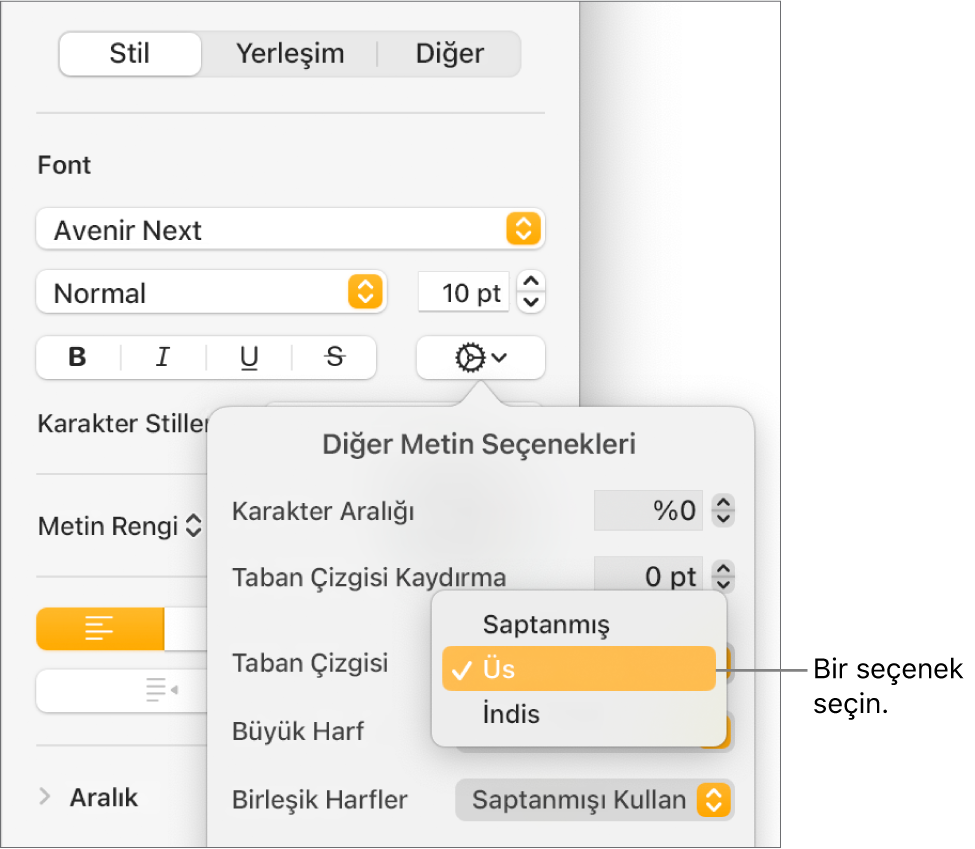
Task: Switch to the Yerleşim tab
Action: pyautogui.click(x=290, y=54)
